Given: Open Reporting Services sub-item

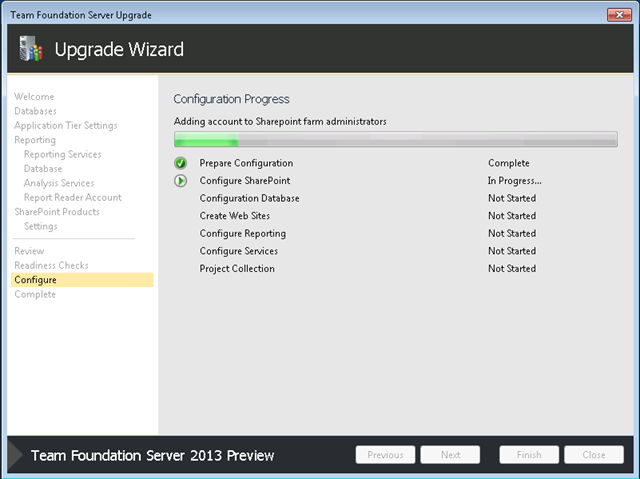Looking at the screenshot, I should pos(62,155).
